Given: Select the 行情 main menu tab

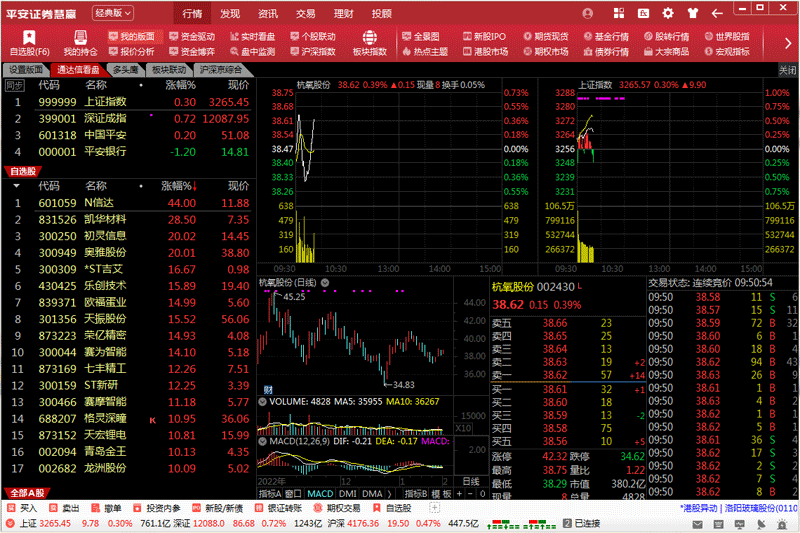Looking at the screenshot, I should pyautogui.click(x=192, y=14).
